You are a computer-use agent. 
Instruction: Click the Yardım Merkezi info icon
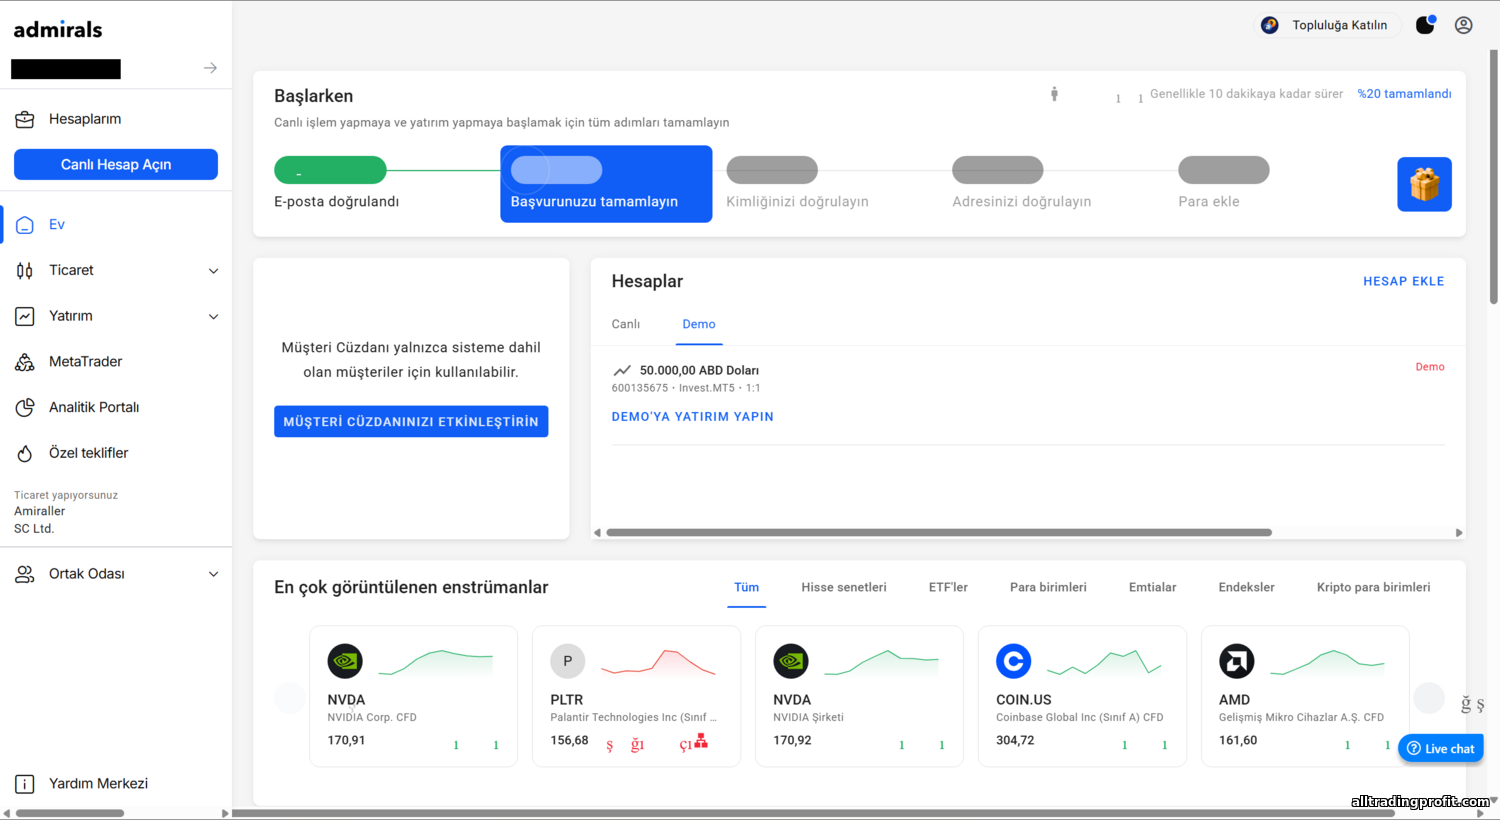25,784
